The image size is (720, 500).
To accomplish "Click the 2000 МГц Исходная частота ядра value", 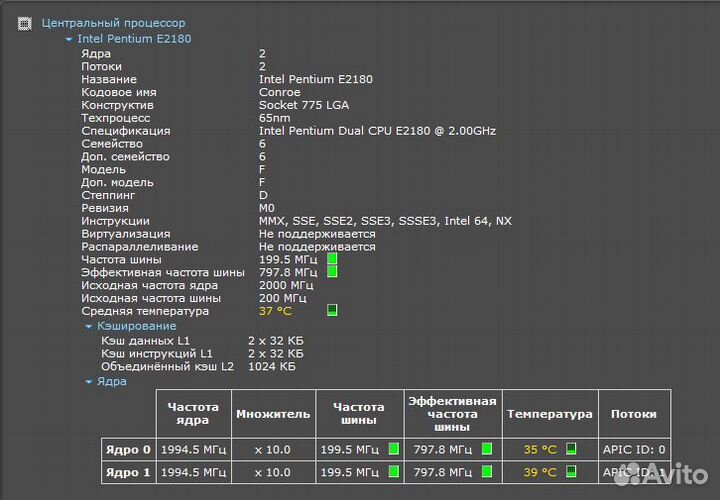I will (x=287, y=286).
